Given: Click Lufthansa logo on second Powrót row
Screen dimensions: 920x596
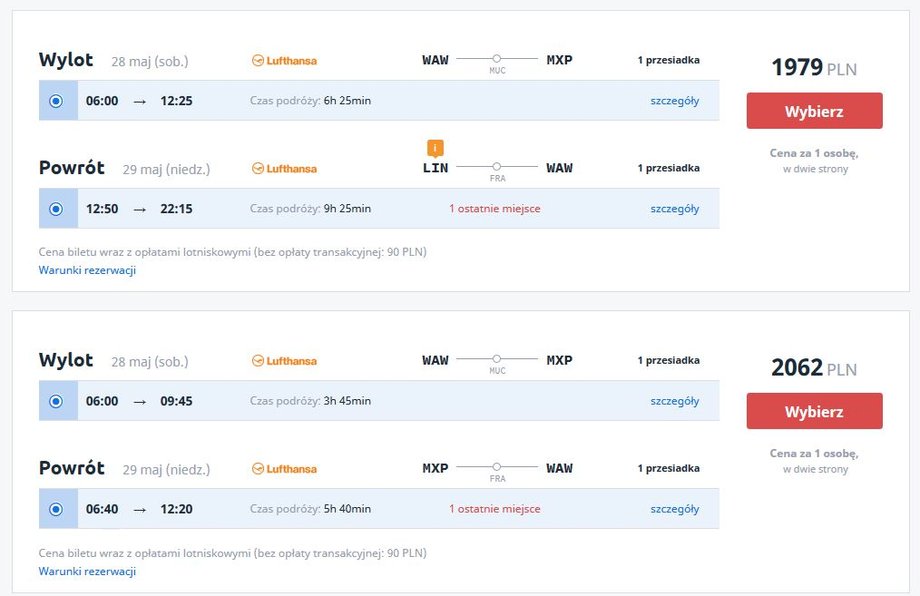Looking at the screenshot, I should point(284,469).
